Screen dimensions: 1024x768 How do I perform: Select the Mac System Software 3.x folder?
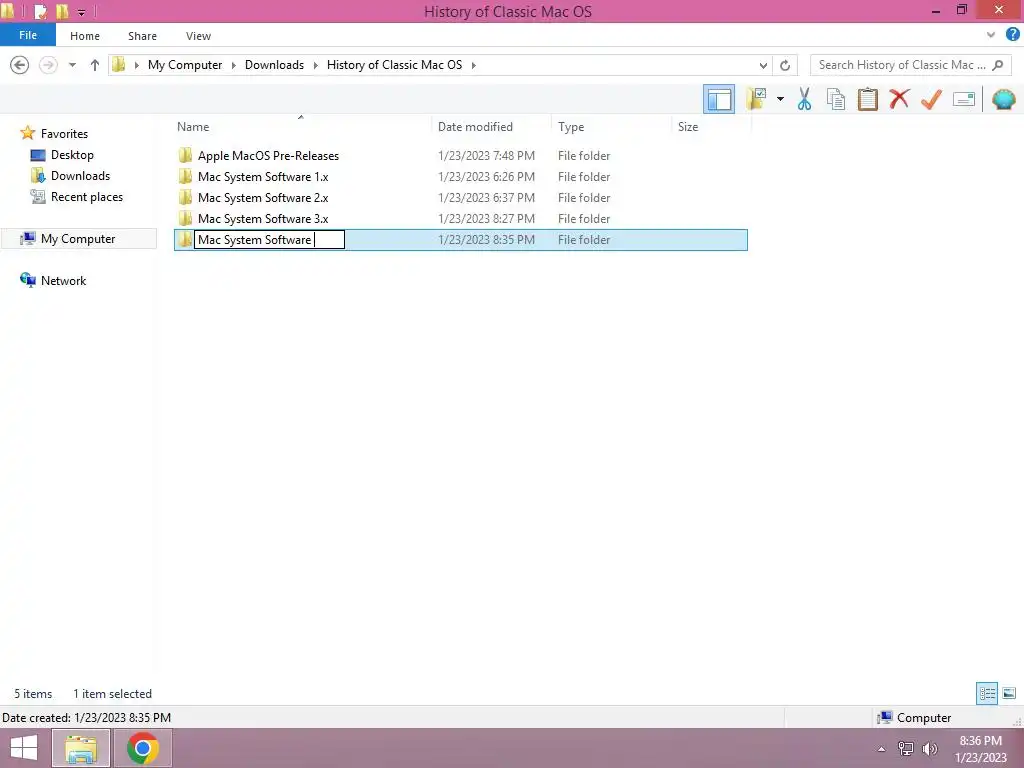coord(263,218)
